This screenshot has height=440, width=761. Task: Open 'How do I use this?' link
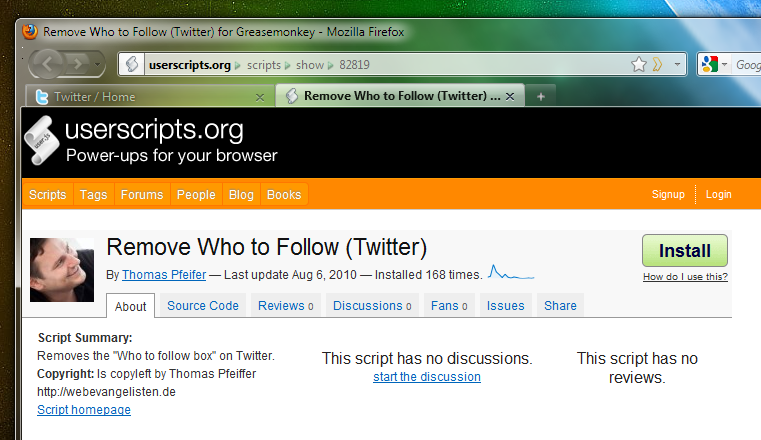coord(685,277)
